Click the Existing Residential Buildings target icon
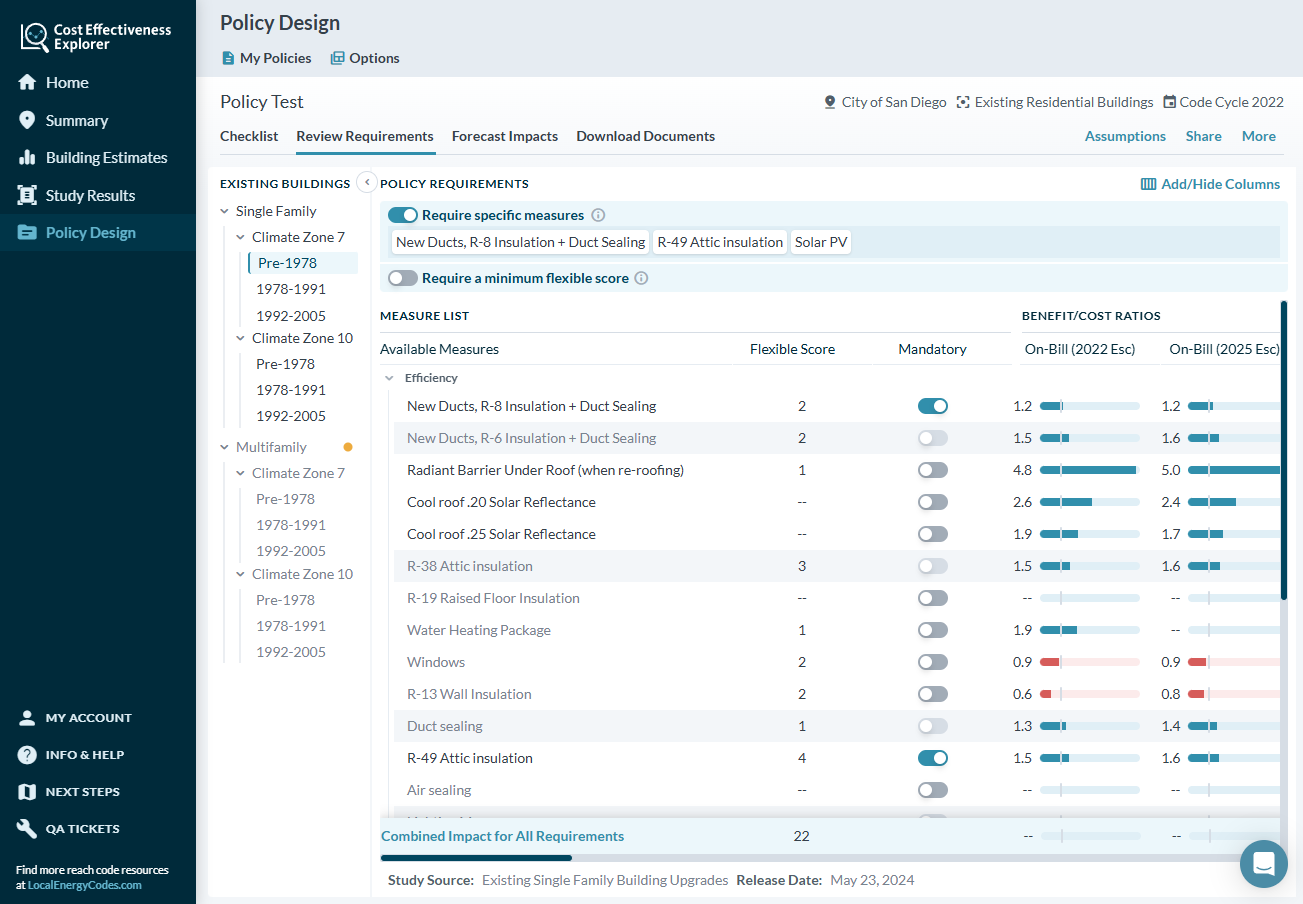Image resolution: width=1303 pixels, height=904 pixels. pyautogui.click(x=963, y=102)
